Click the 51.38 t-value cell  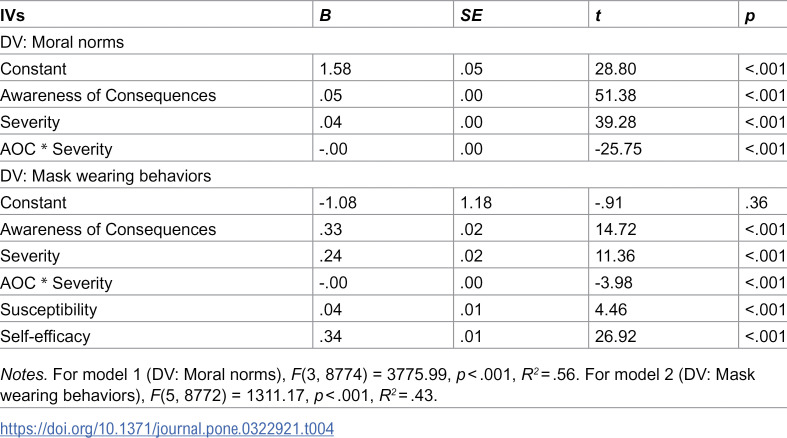(615, 95)
